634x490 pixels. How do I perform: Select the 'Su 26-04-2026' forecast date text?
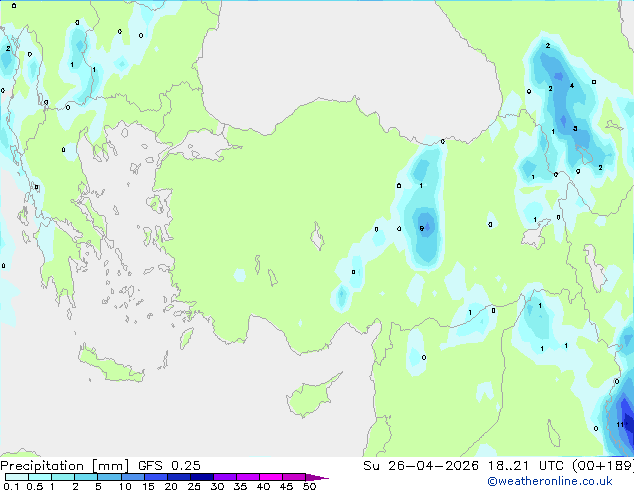421,466
